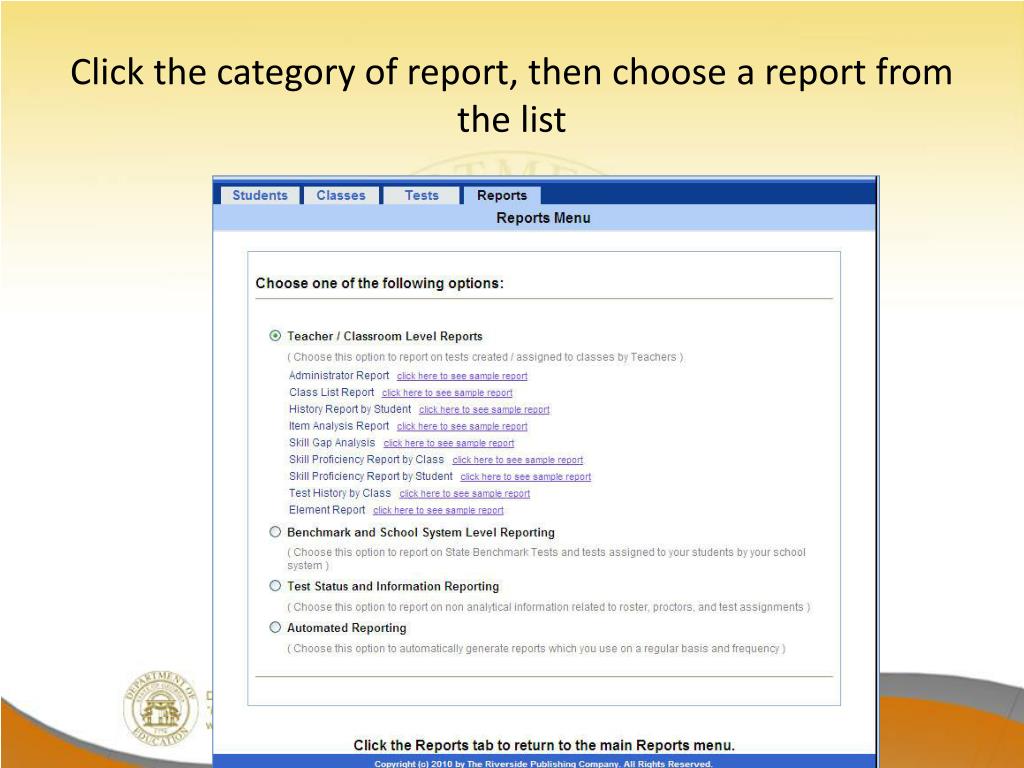Click the description about State Benchmark Tests
This screenshot has width=1024, height=768.
547,558
